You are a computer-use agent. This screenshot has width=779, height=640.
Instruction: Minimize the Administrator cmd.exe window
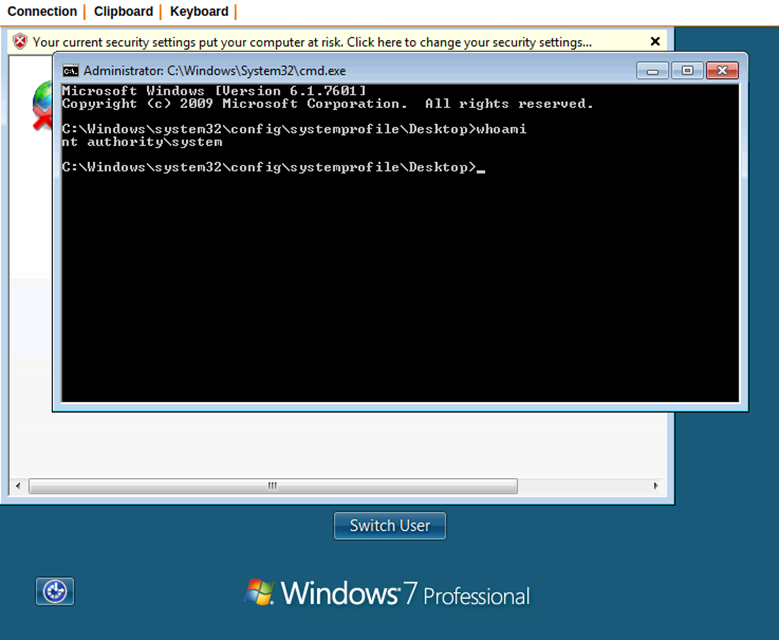[x=653, y=71]
